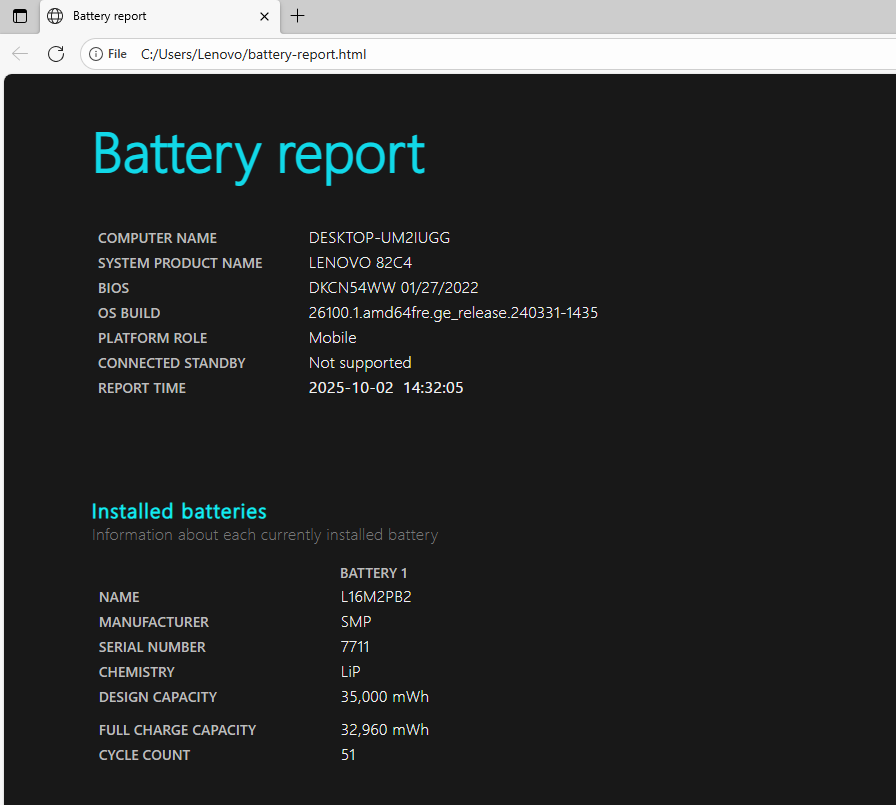Click the full charge capacity 32,960 mWh
The width and height of the screenshot is (896, 805).
384,730
